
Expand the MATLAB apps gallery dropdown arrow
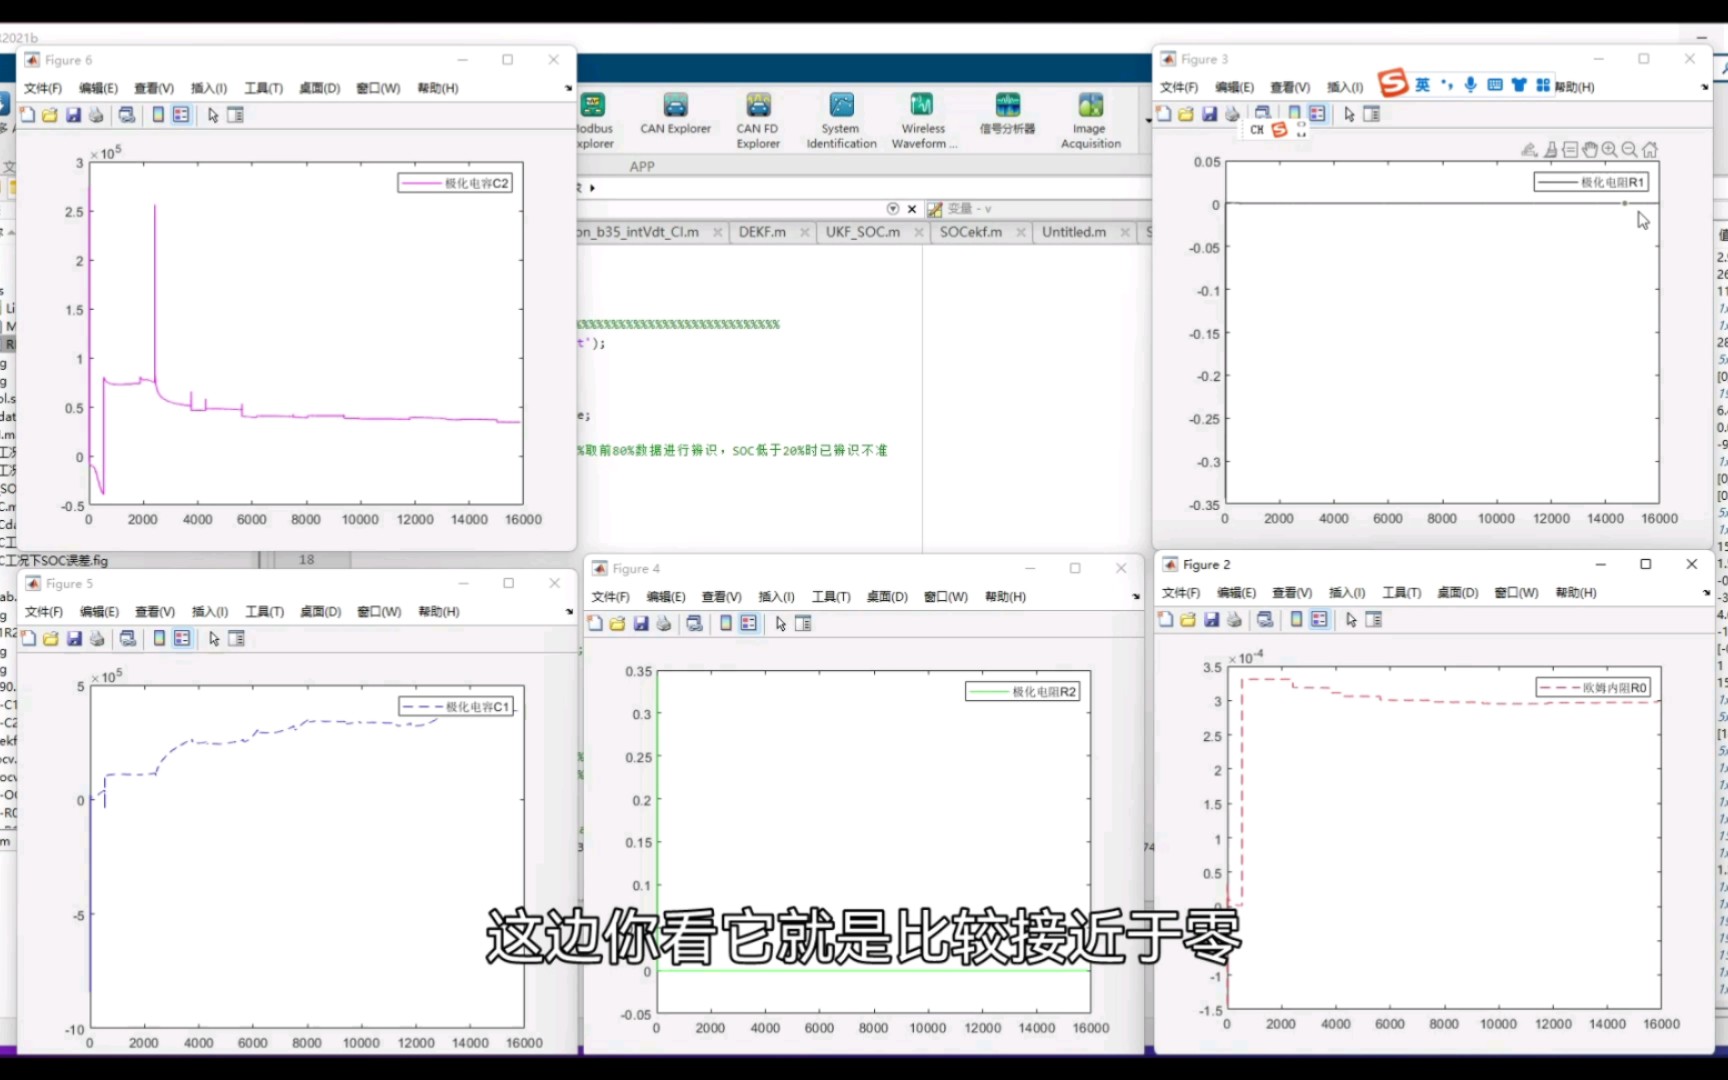1147,120
